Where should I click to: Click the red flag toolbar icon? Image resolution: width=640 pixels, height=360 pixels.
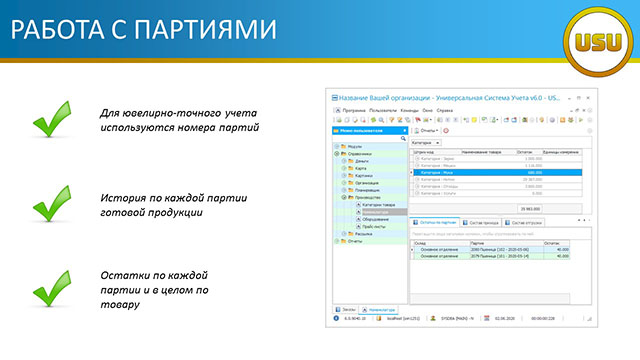pos(418,120)
